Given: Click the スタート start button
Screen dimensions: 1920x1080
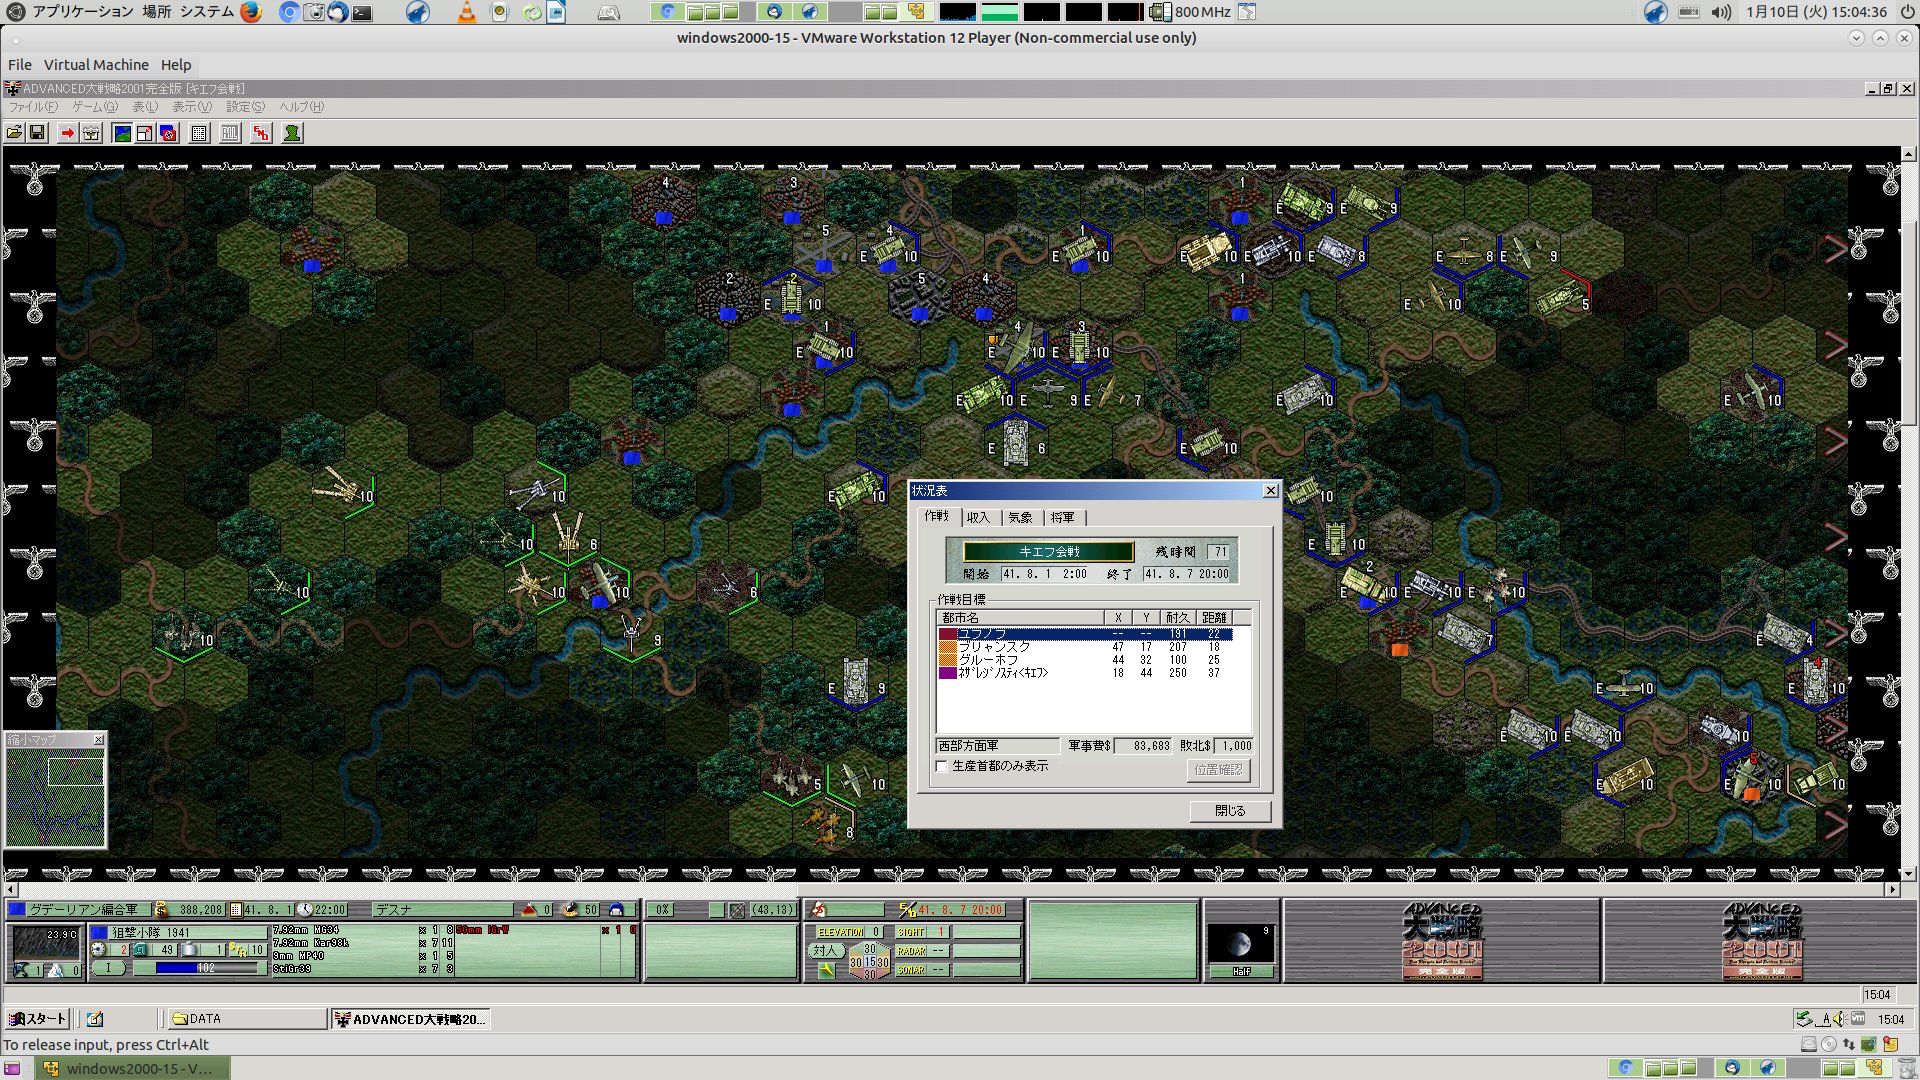Looking at the screenshot, I should (x=38, y=1019).
